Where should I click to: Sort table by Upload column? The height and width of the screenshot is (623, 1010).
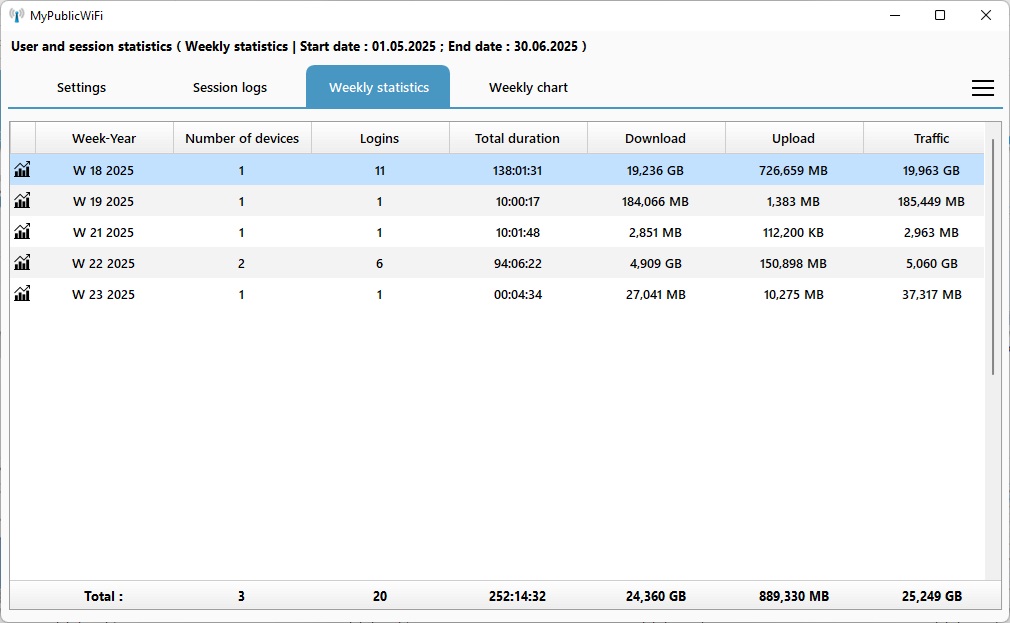794,138
